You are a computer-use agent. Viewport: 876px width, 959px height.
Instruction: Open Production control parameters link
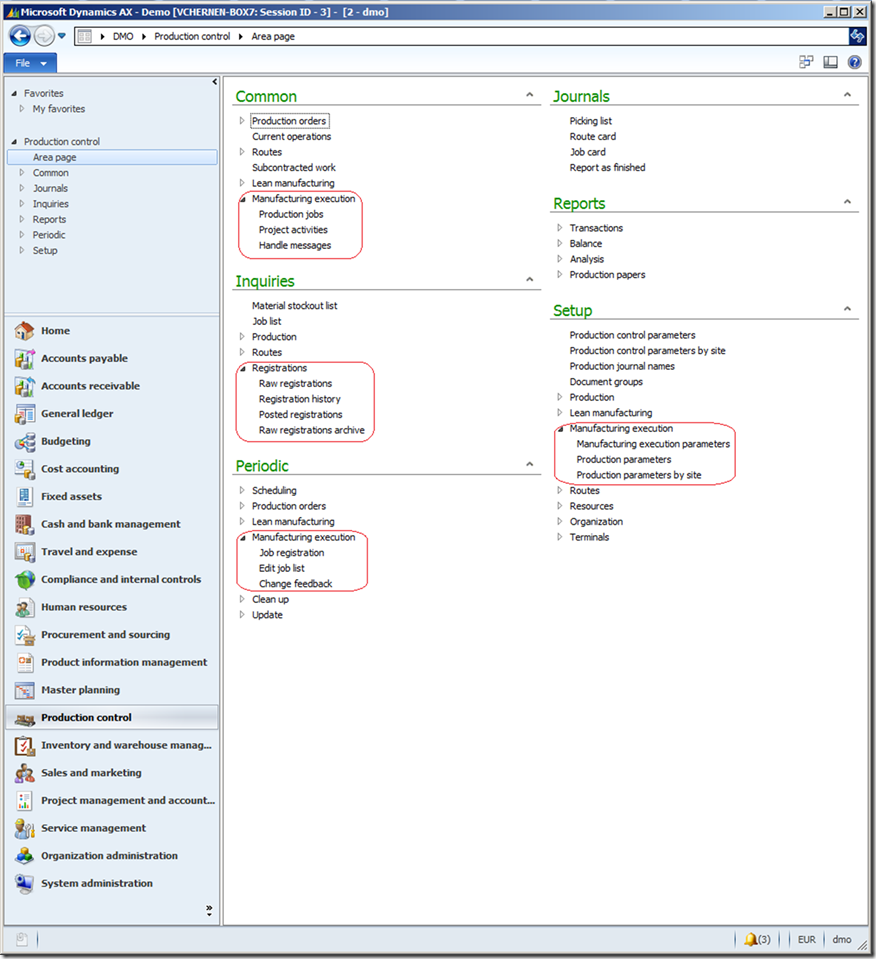coord(632,335)
